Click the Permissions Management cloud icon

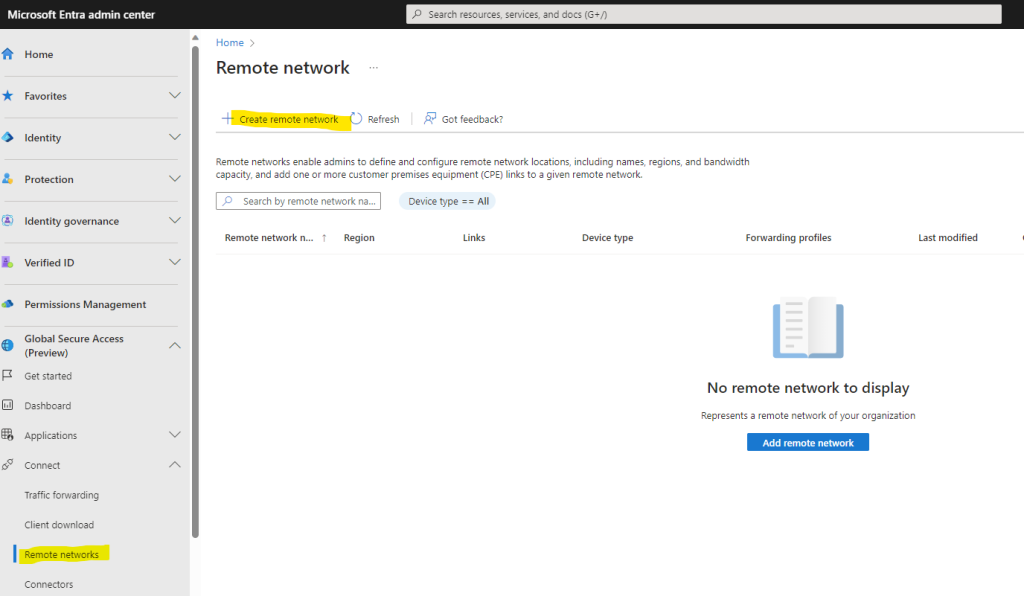point(8,304)
